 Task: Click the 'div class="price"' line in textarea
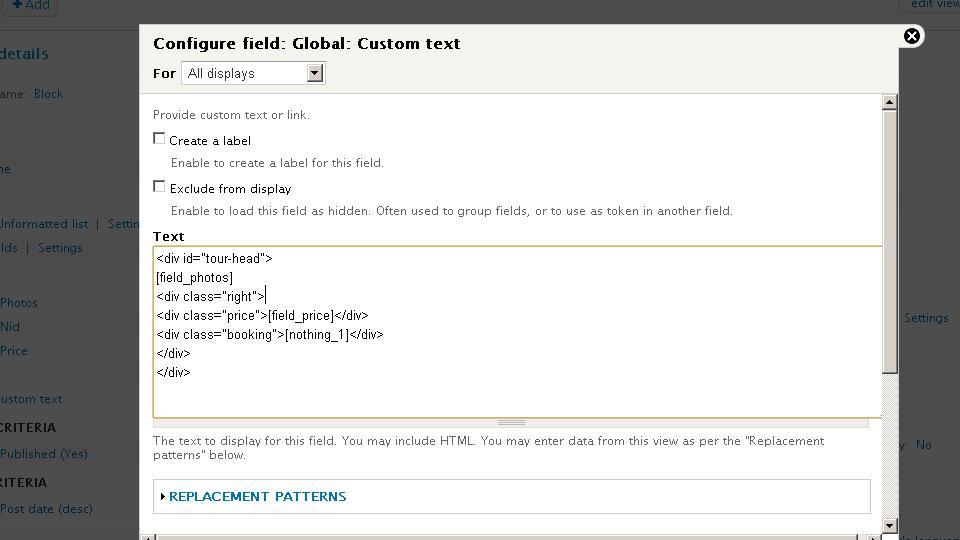(x=263, y=316)
